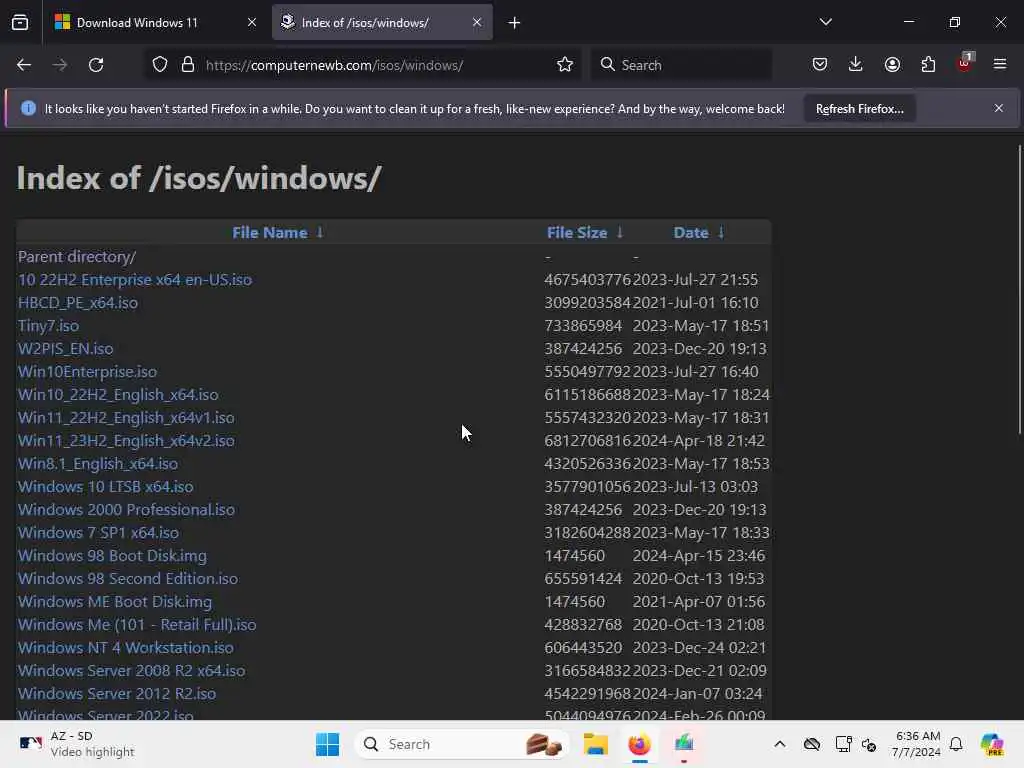Viewport: 1024px width, 768px height.
Task: Open the shield tracking protection icon
Action: [160, 65]
